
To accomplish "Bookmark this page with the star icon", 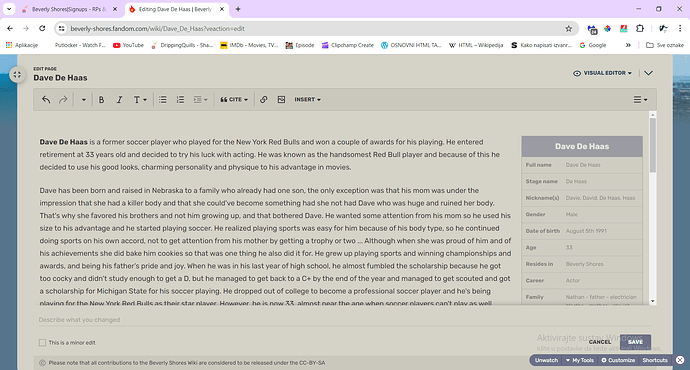I will coord(569,29).
